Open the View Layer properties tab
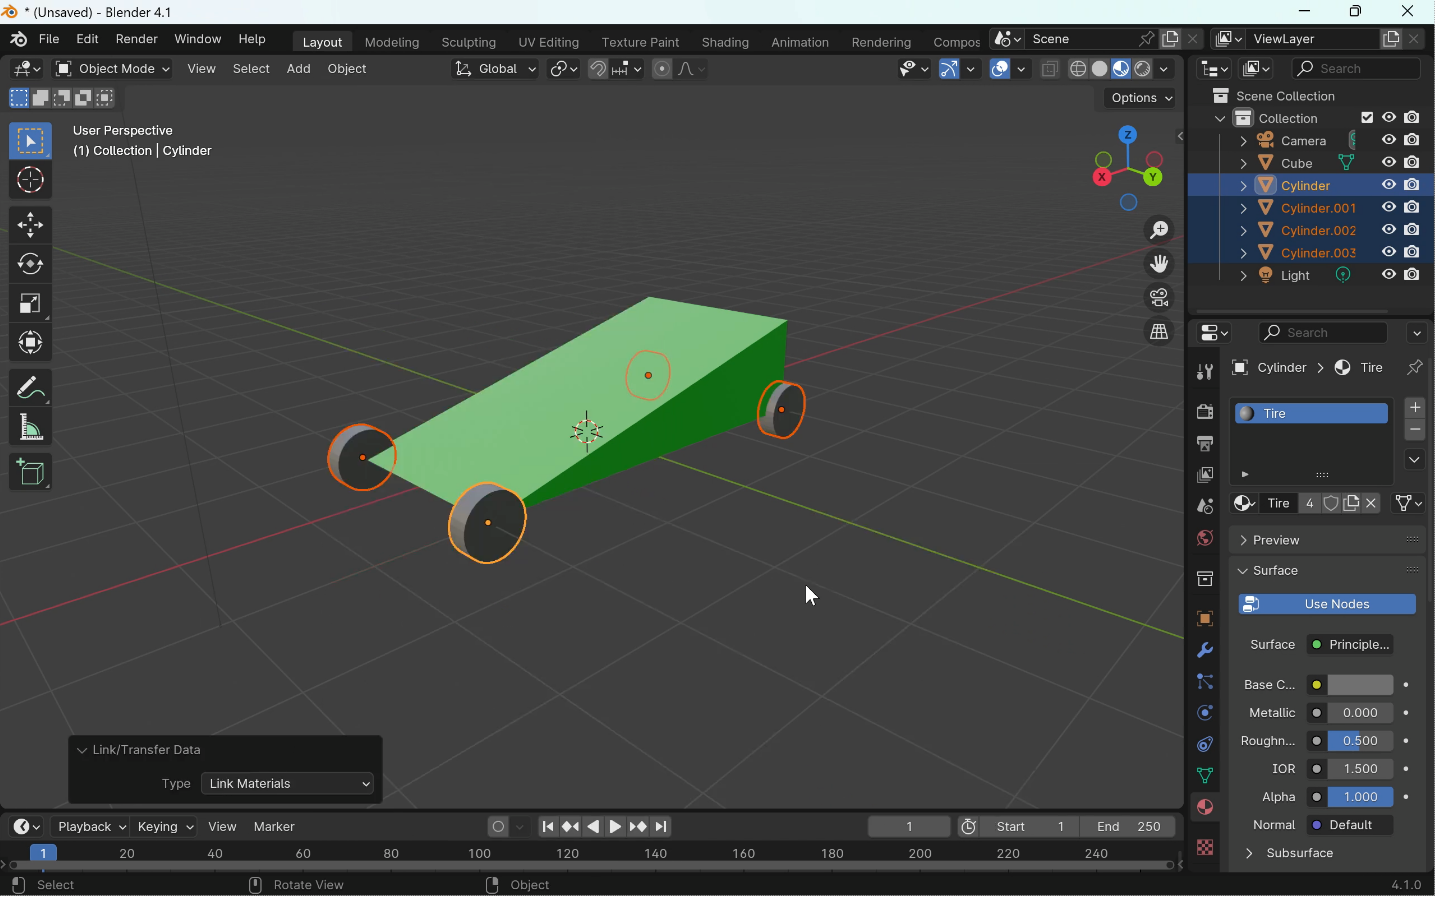 (x=1206, y=476)
